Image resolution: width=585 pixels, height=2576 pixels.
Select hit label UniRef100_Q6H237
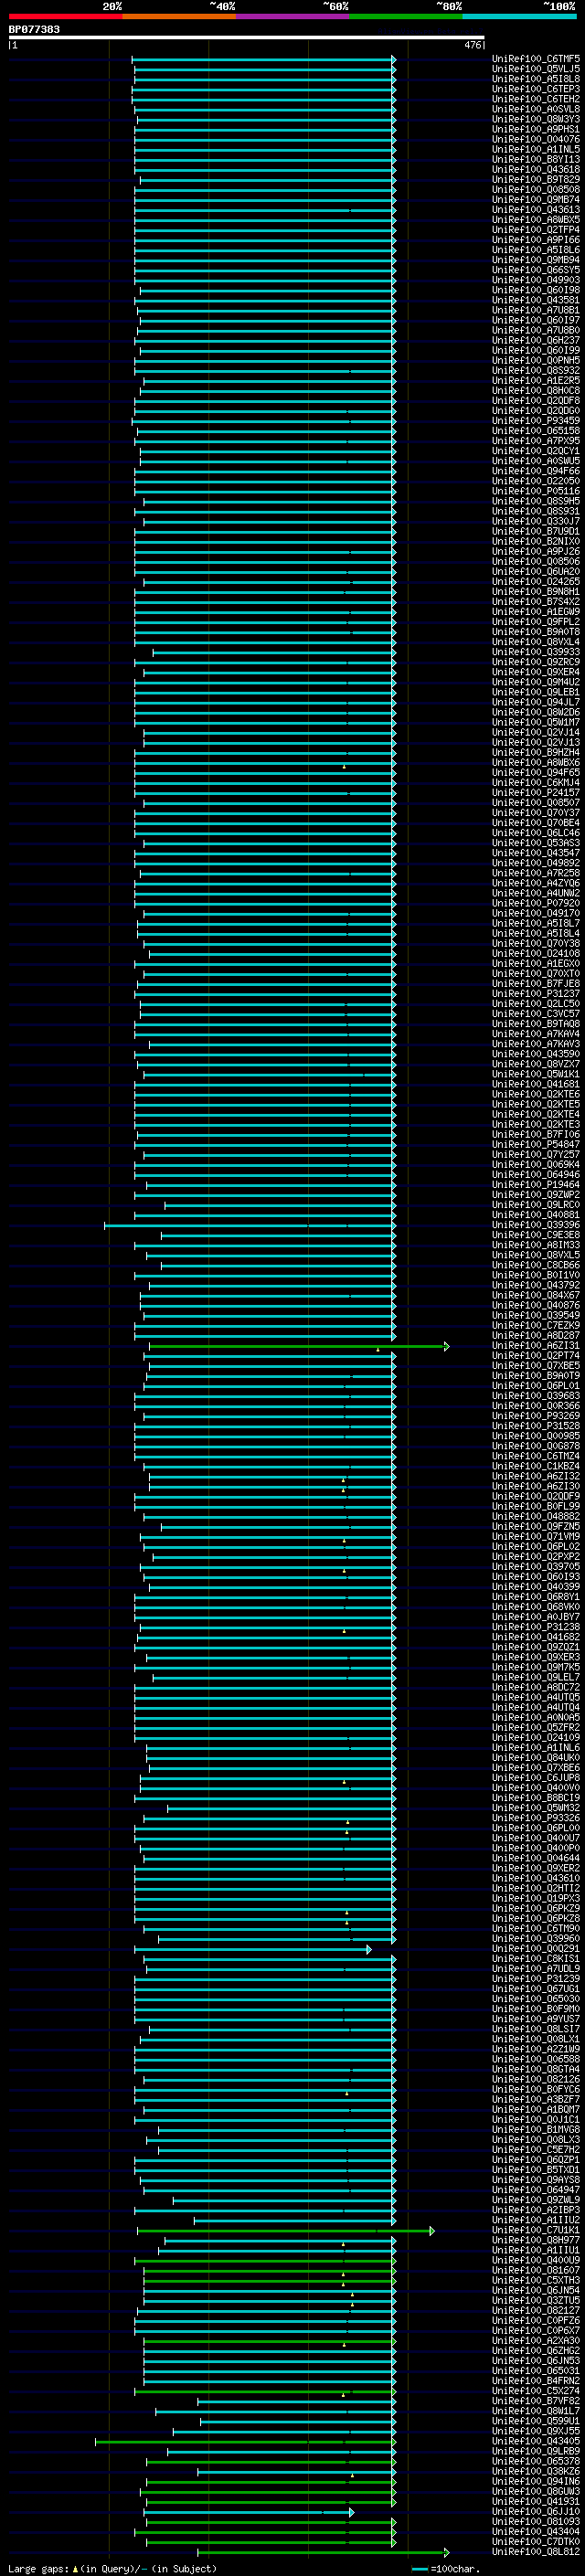point(536,340)
